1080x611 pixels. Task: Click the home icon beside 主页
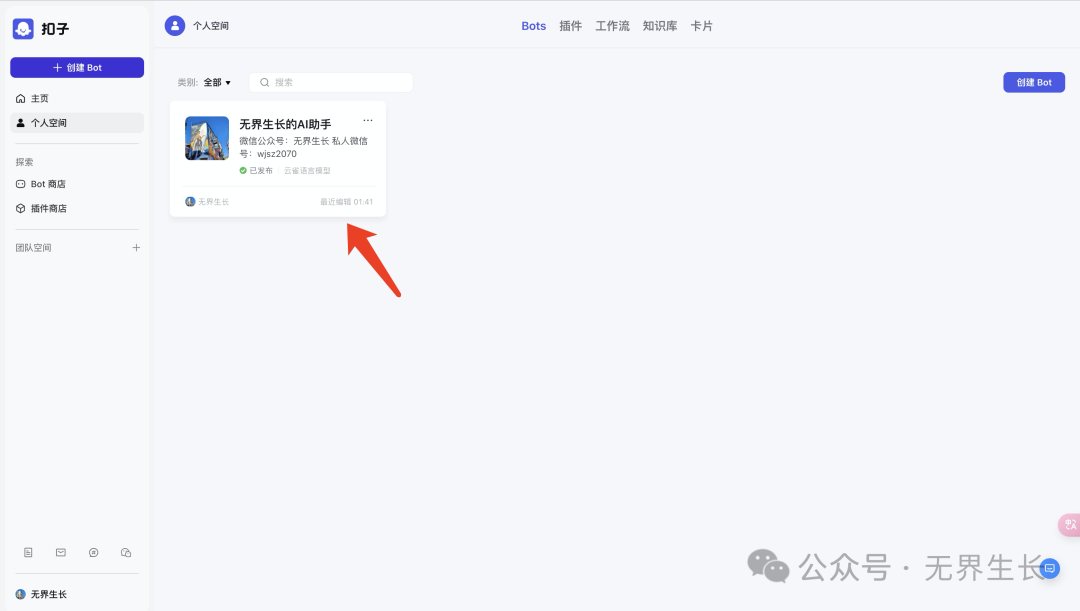21,99
